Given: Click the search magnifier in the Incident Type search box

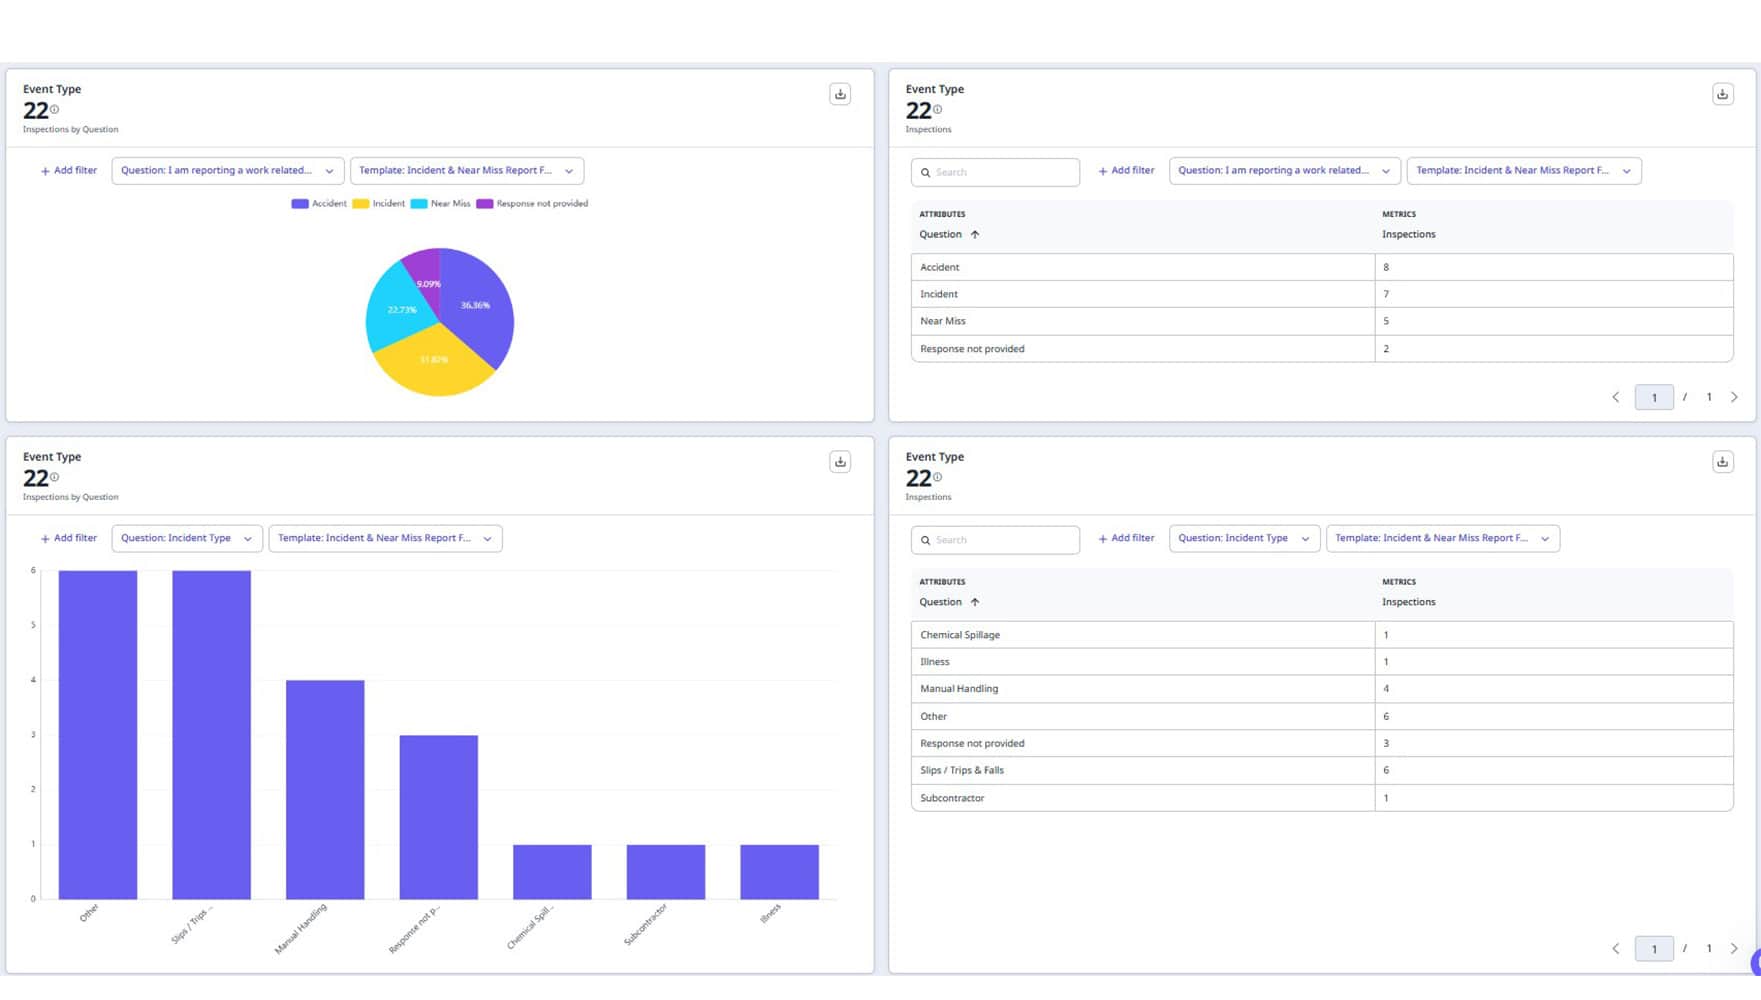Looking at the screenshot, I should click(925, 540).
